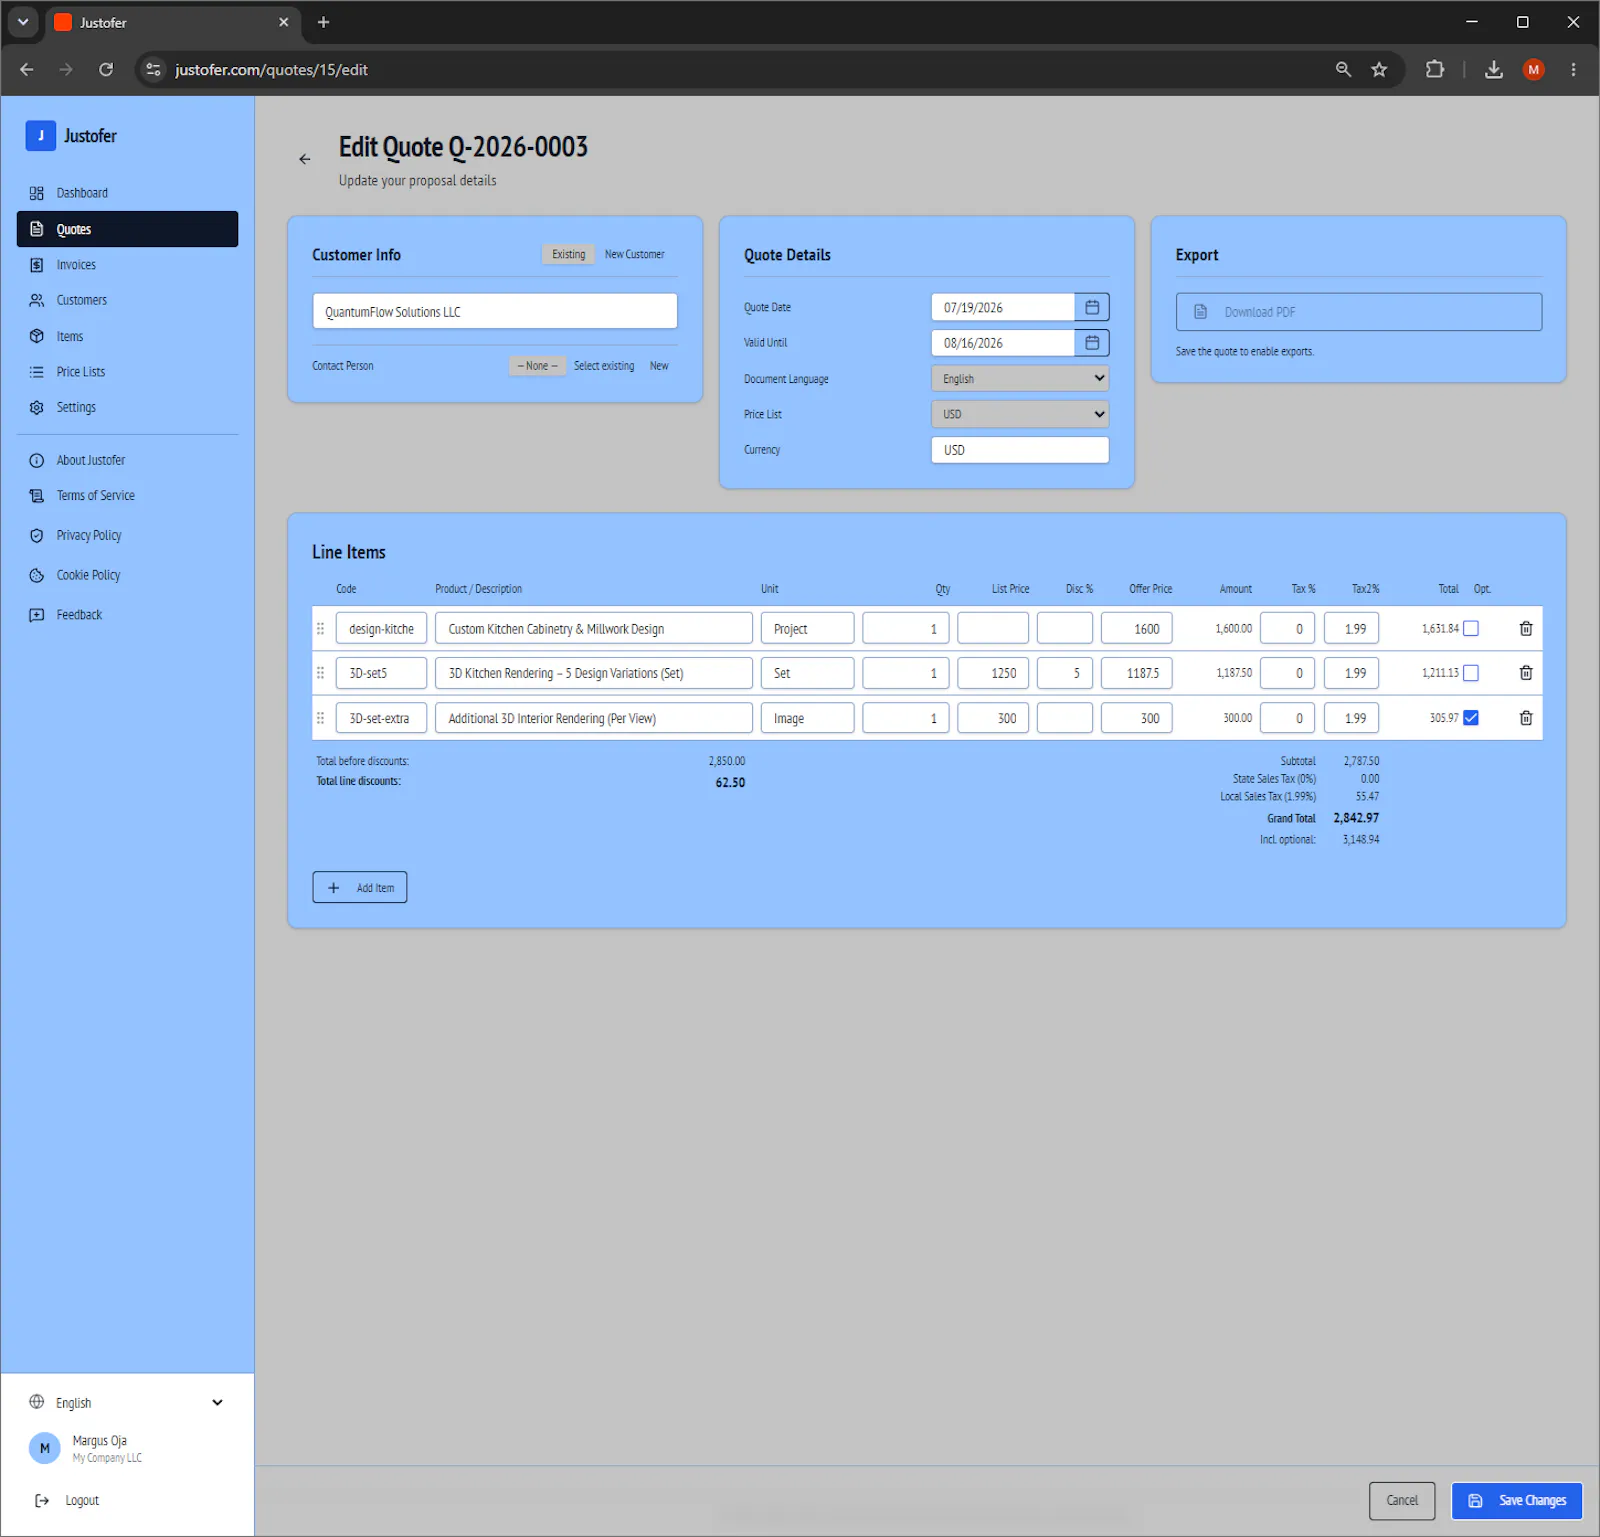The height and width of the screenshot is (1537, 1600).
Task: Edit Custom Kitchen Cabinetry description field
Action: [x=594, y=629]
